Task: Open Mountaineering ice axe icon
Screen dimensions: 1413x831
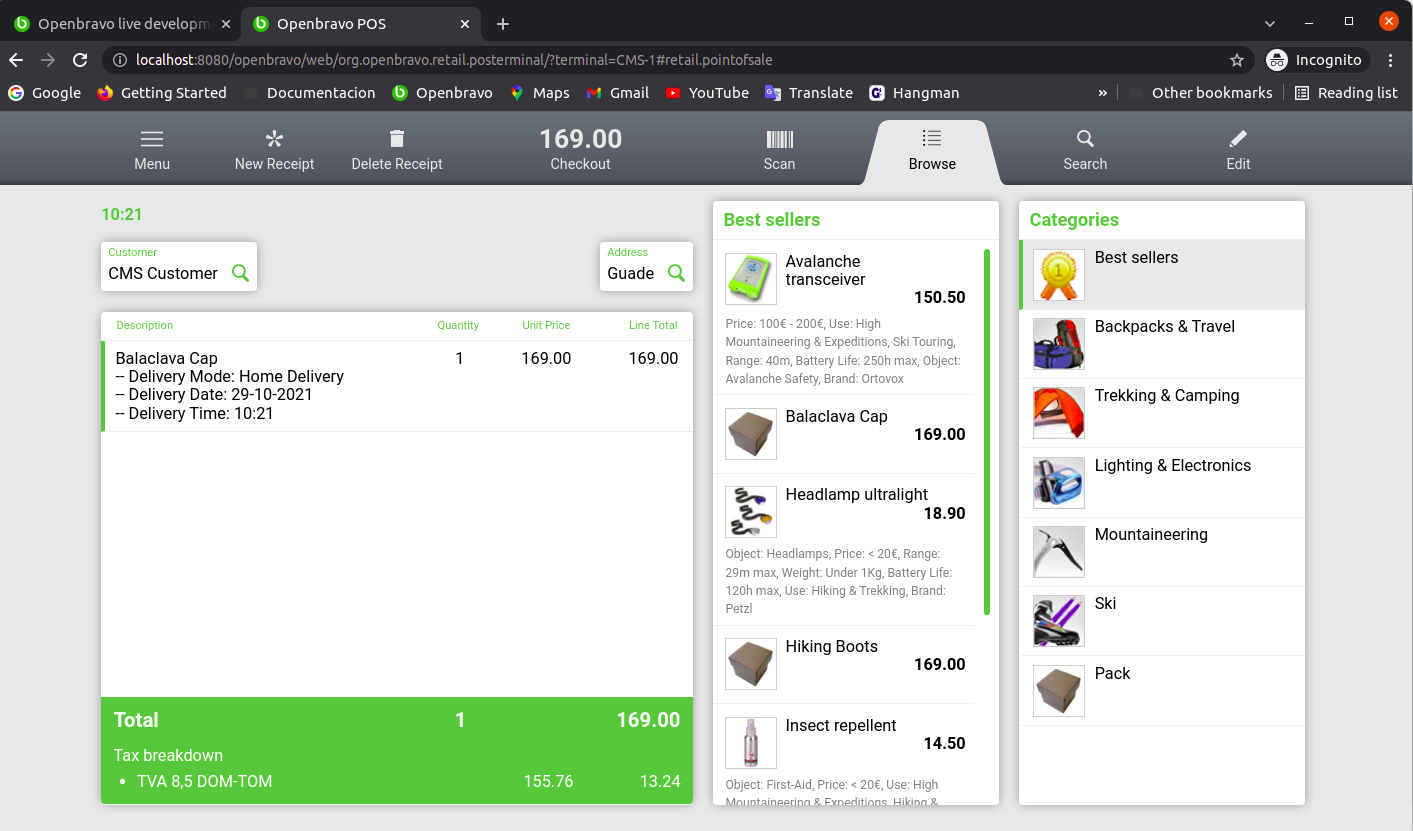Action: tap(1059, 552)
